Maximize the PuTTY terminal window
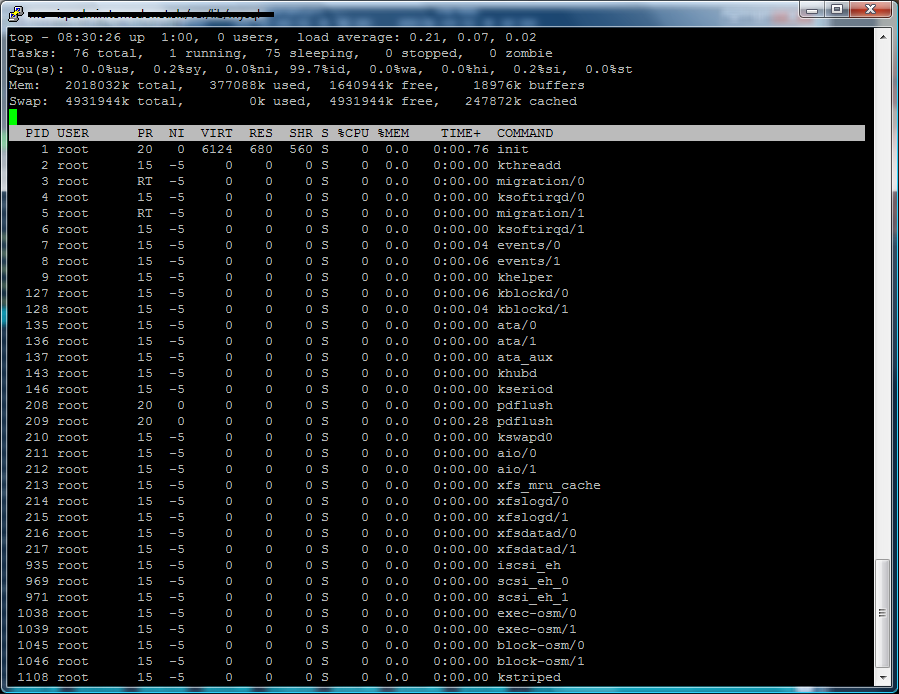Viewport: 899px width, 694px height. pyautogui.click(x=837, y=9)
